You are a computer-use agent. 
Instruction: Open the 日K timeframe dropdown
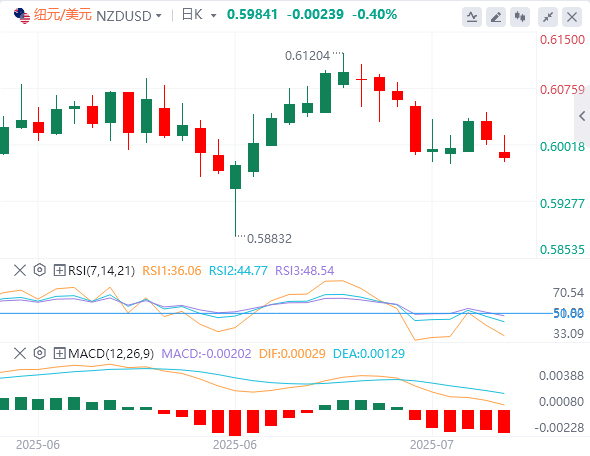(213, 16)
